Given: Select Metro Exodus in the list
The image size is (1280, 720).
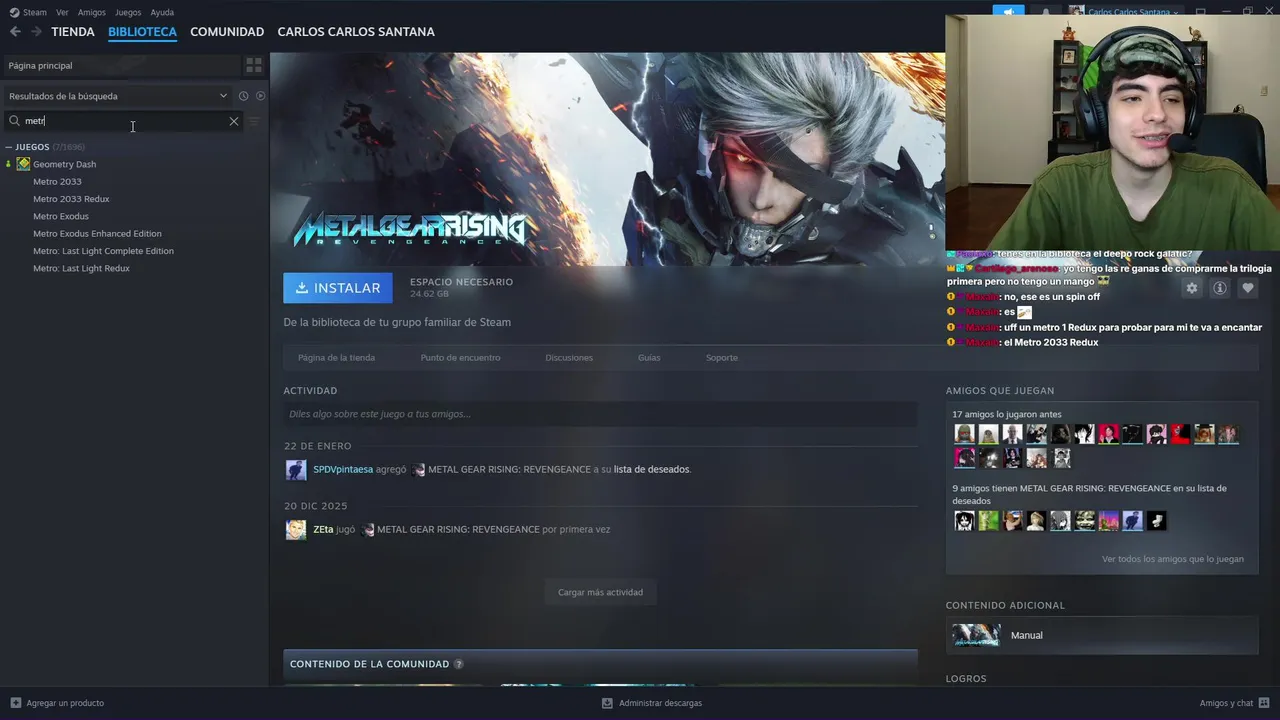Looking at the screenshot, I should click(61, 216).
